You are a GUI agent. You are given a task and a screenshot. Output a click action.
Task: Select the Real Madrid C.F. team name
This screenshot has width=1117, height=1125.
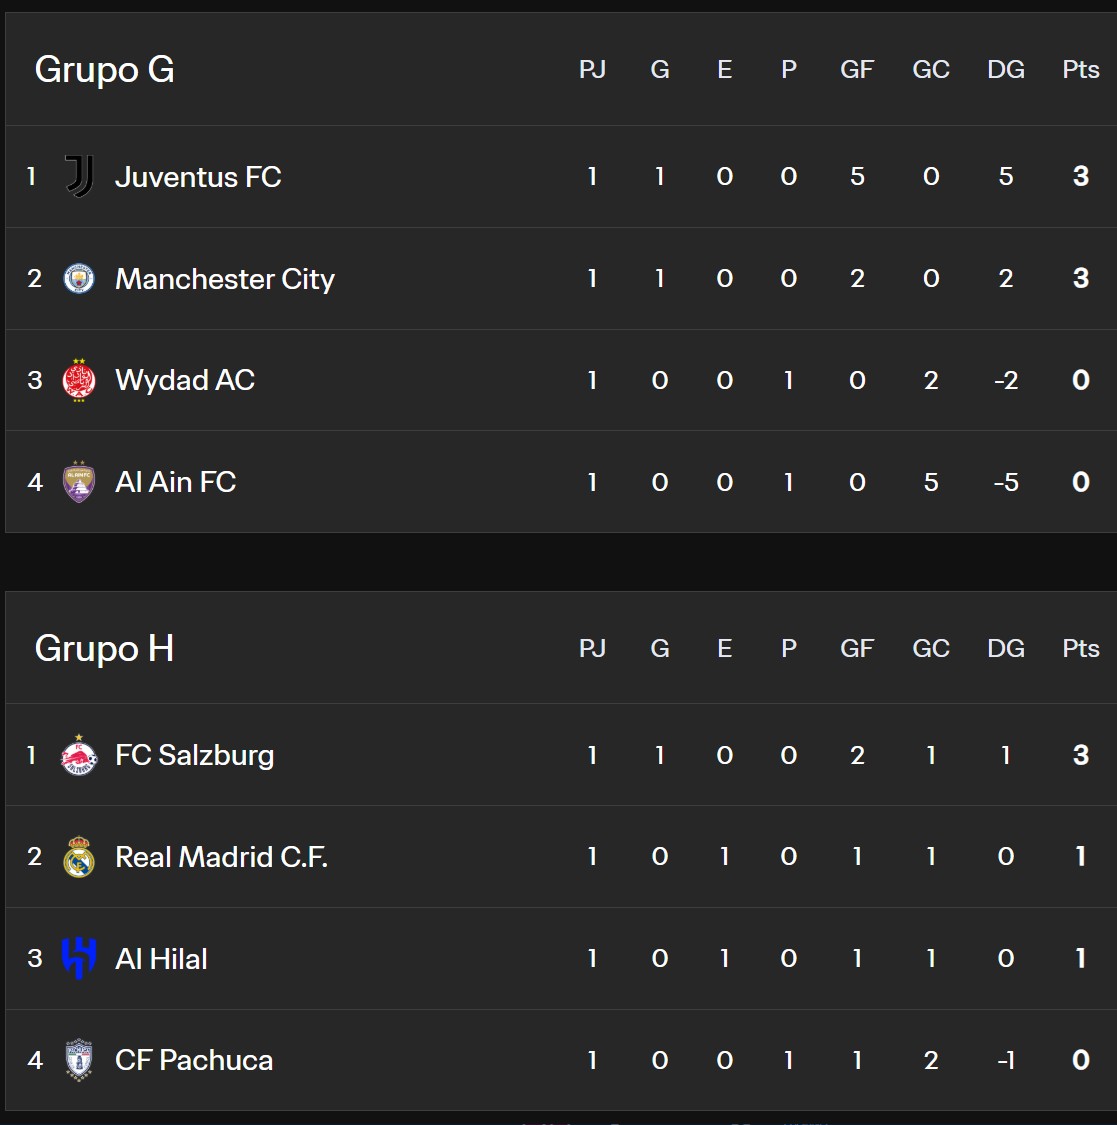point(221,857)
